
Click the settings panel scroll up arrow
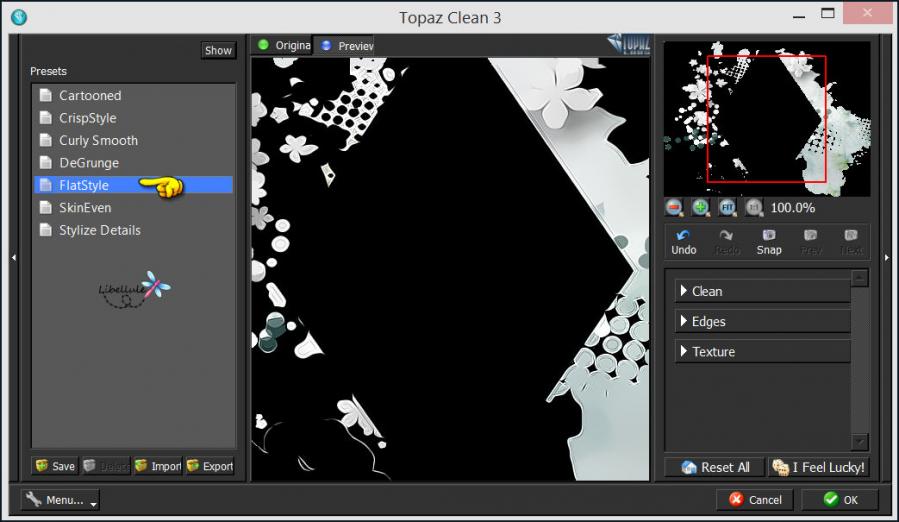point(859,278)
